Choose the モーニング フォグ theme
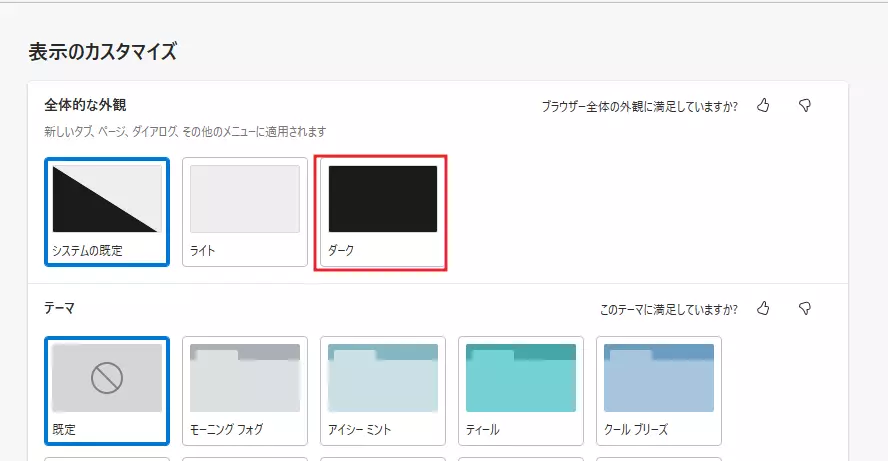 click(x=245, y=391)
